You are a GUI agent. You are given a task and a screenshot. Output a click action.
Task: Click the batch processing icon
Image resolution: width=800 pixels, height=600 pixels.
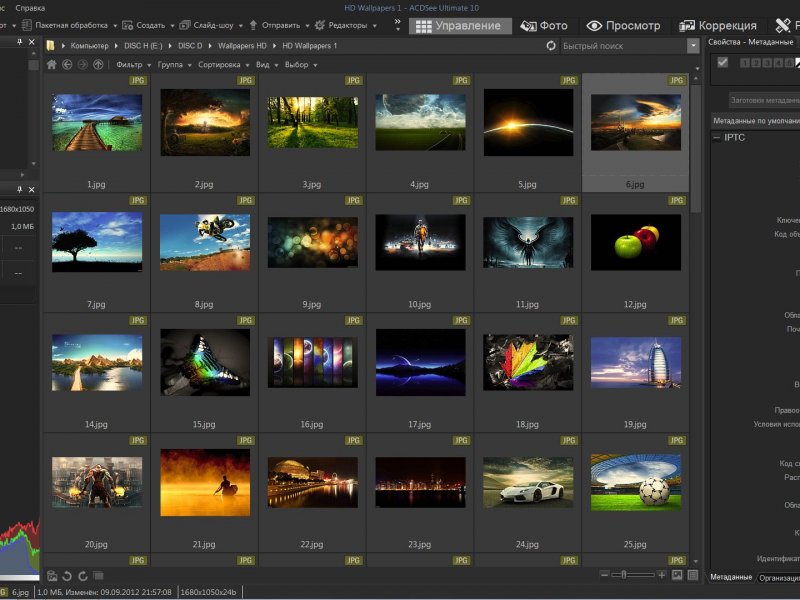pos(27,25)
